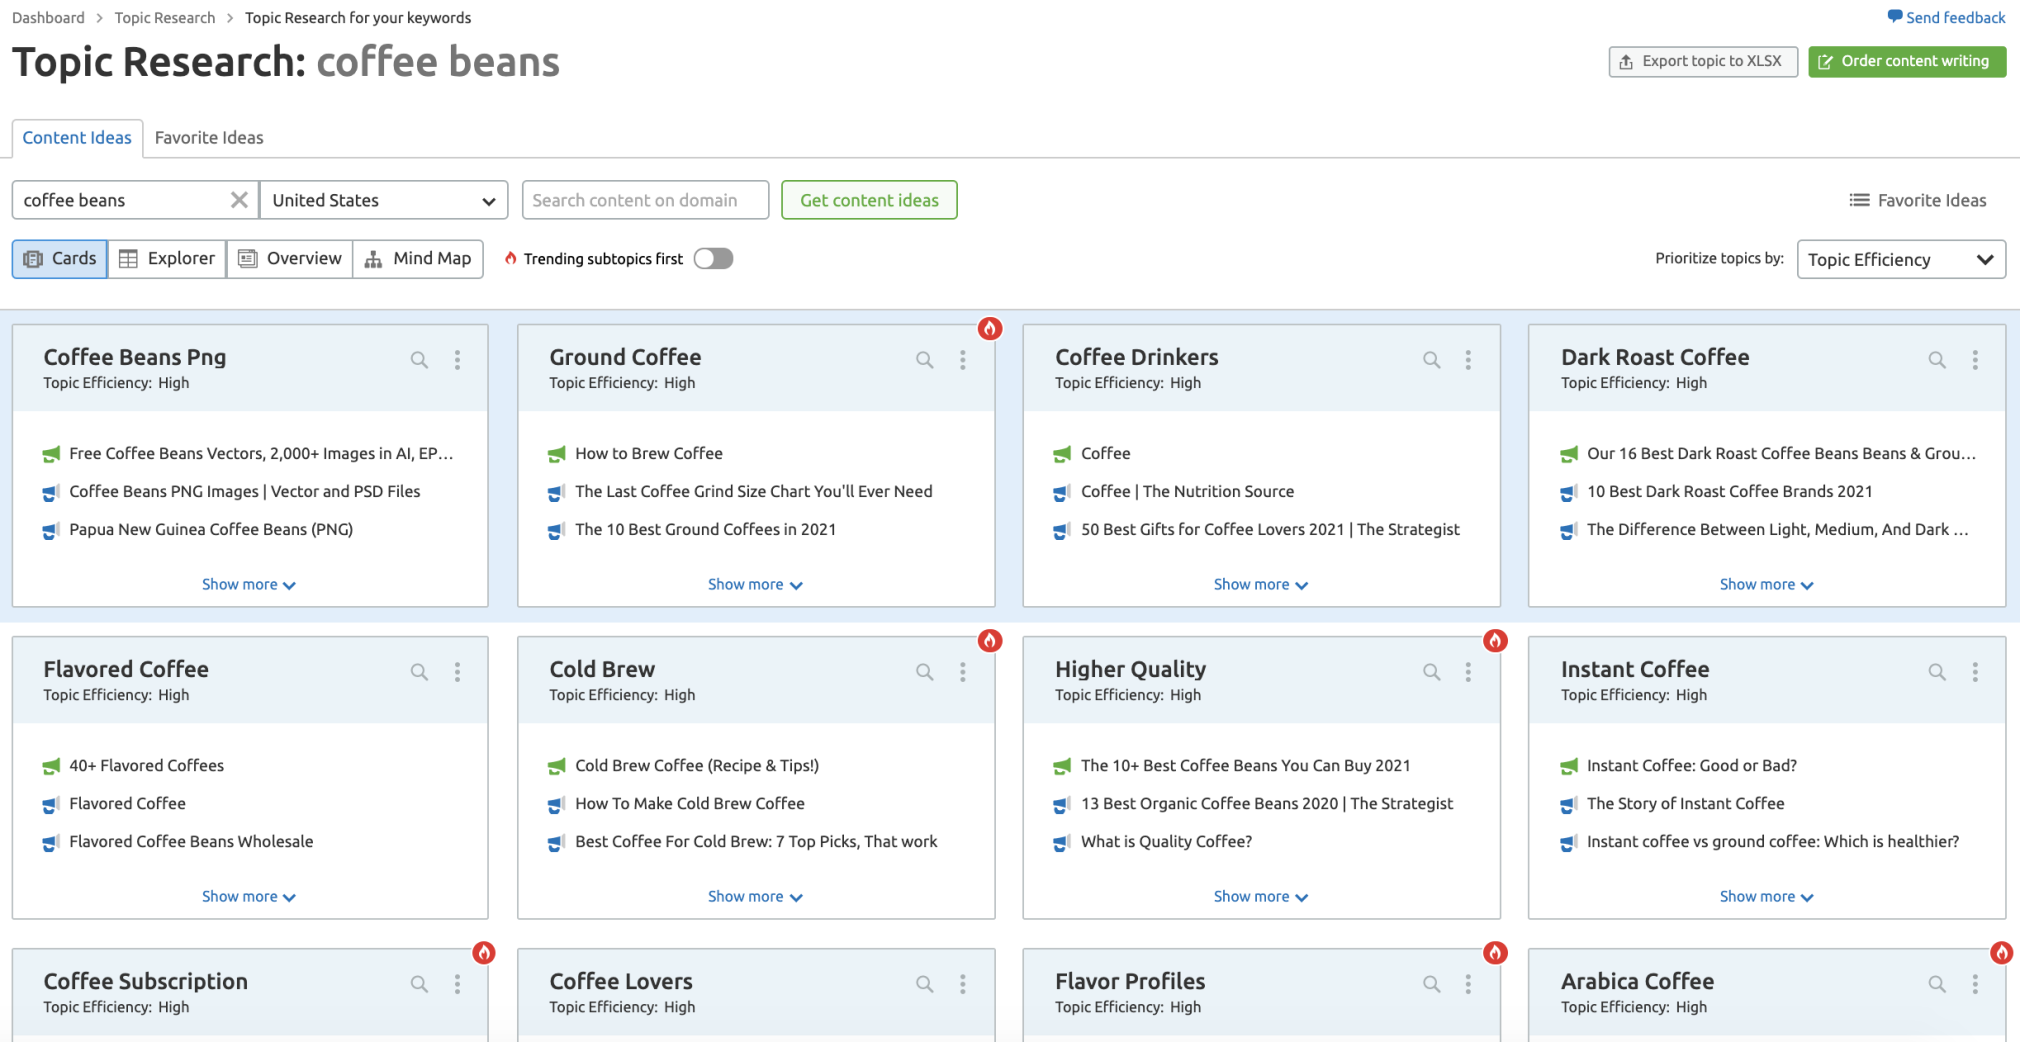
Task: Click search icon on Higher Quality card
Action: click(x=1432, y=672)
